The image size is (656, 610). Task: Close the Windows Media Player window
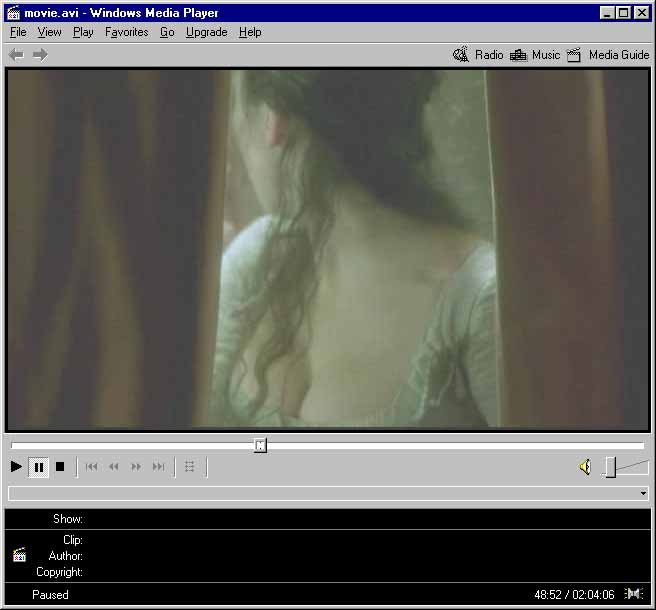[x=641, y=13]
